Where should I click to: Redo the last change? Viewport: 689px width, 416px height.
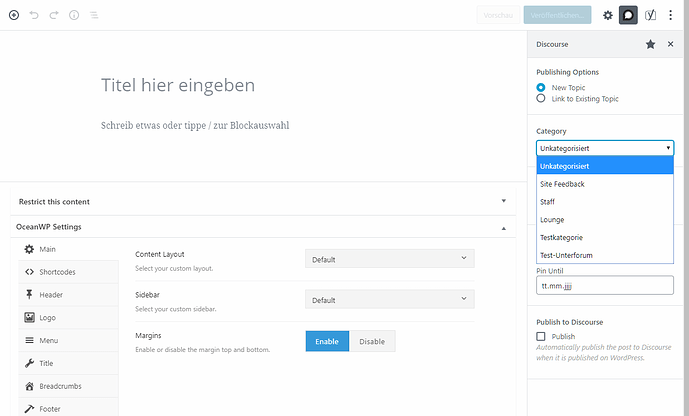tap(54, 15)
